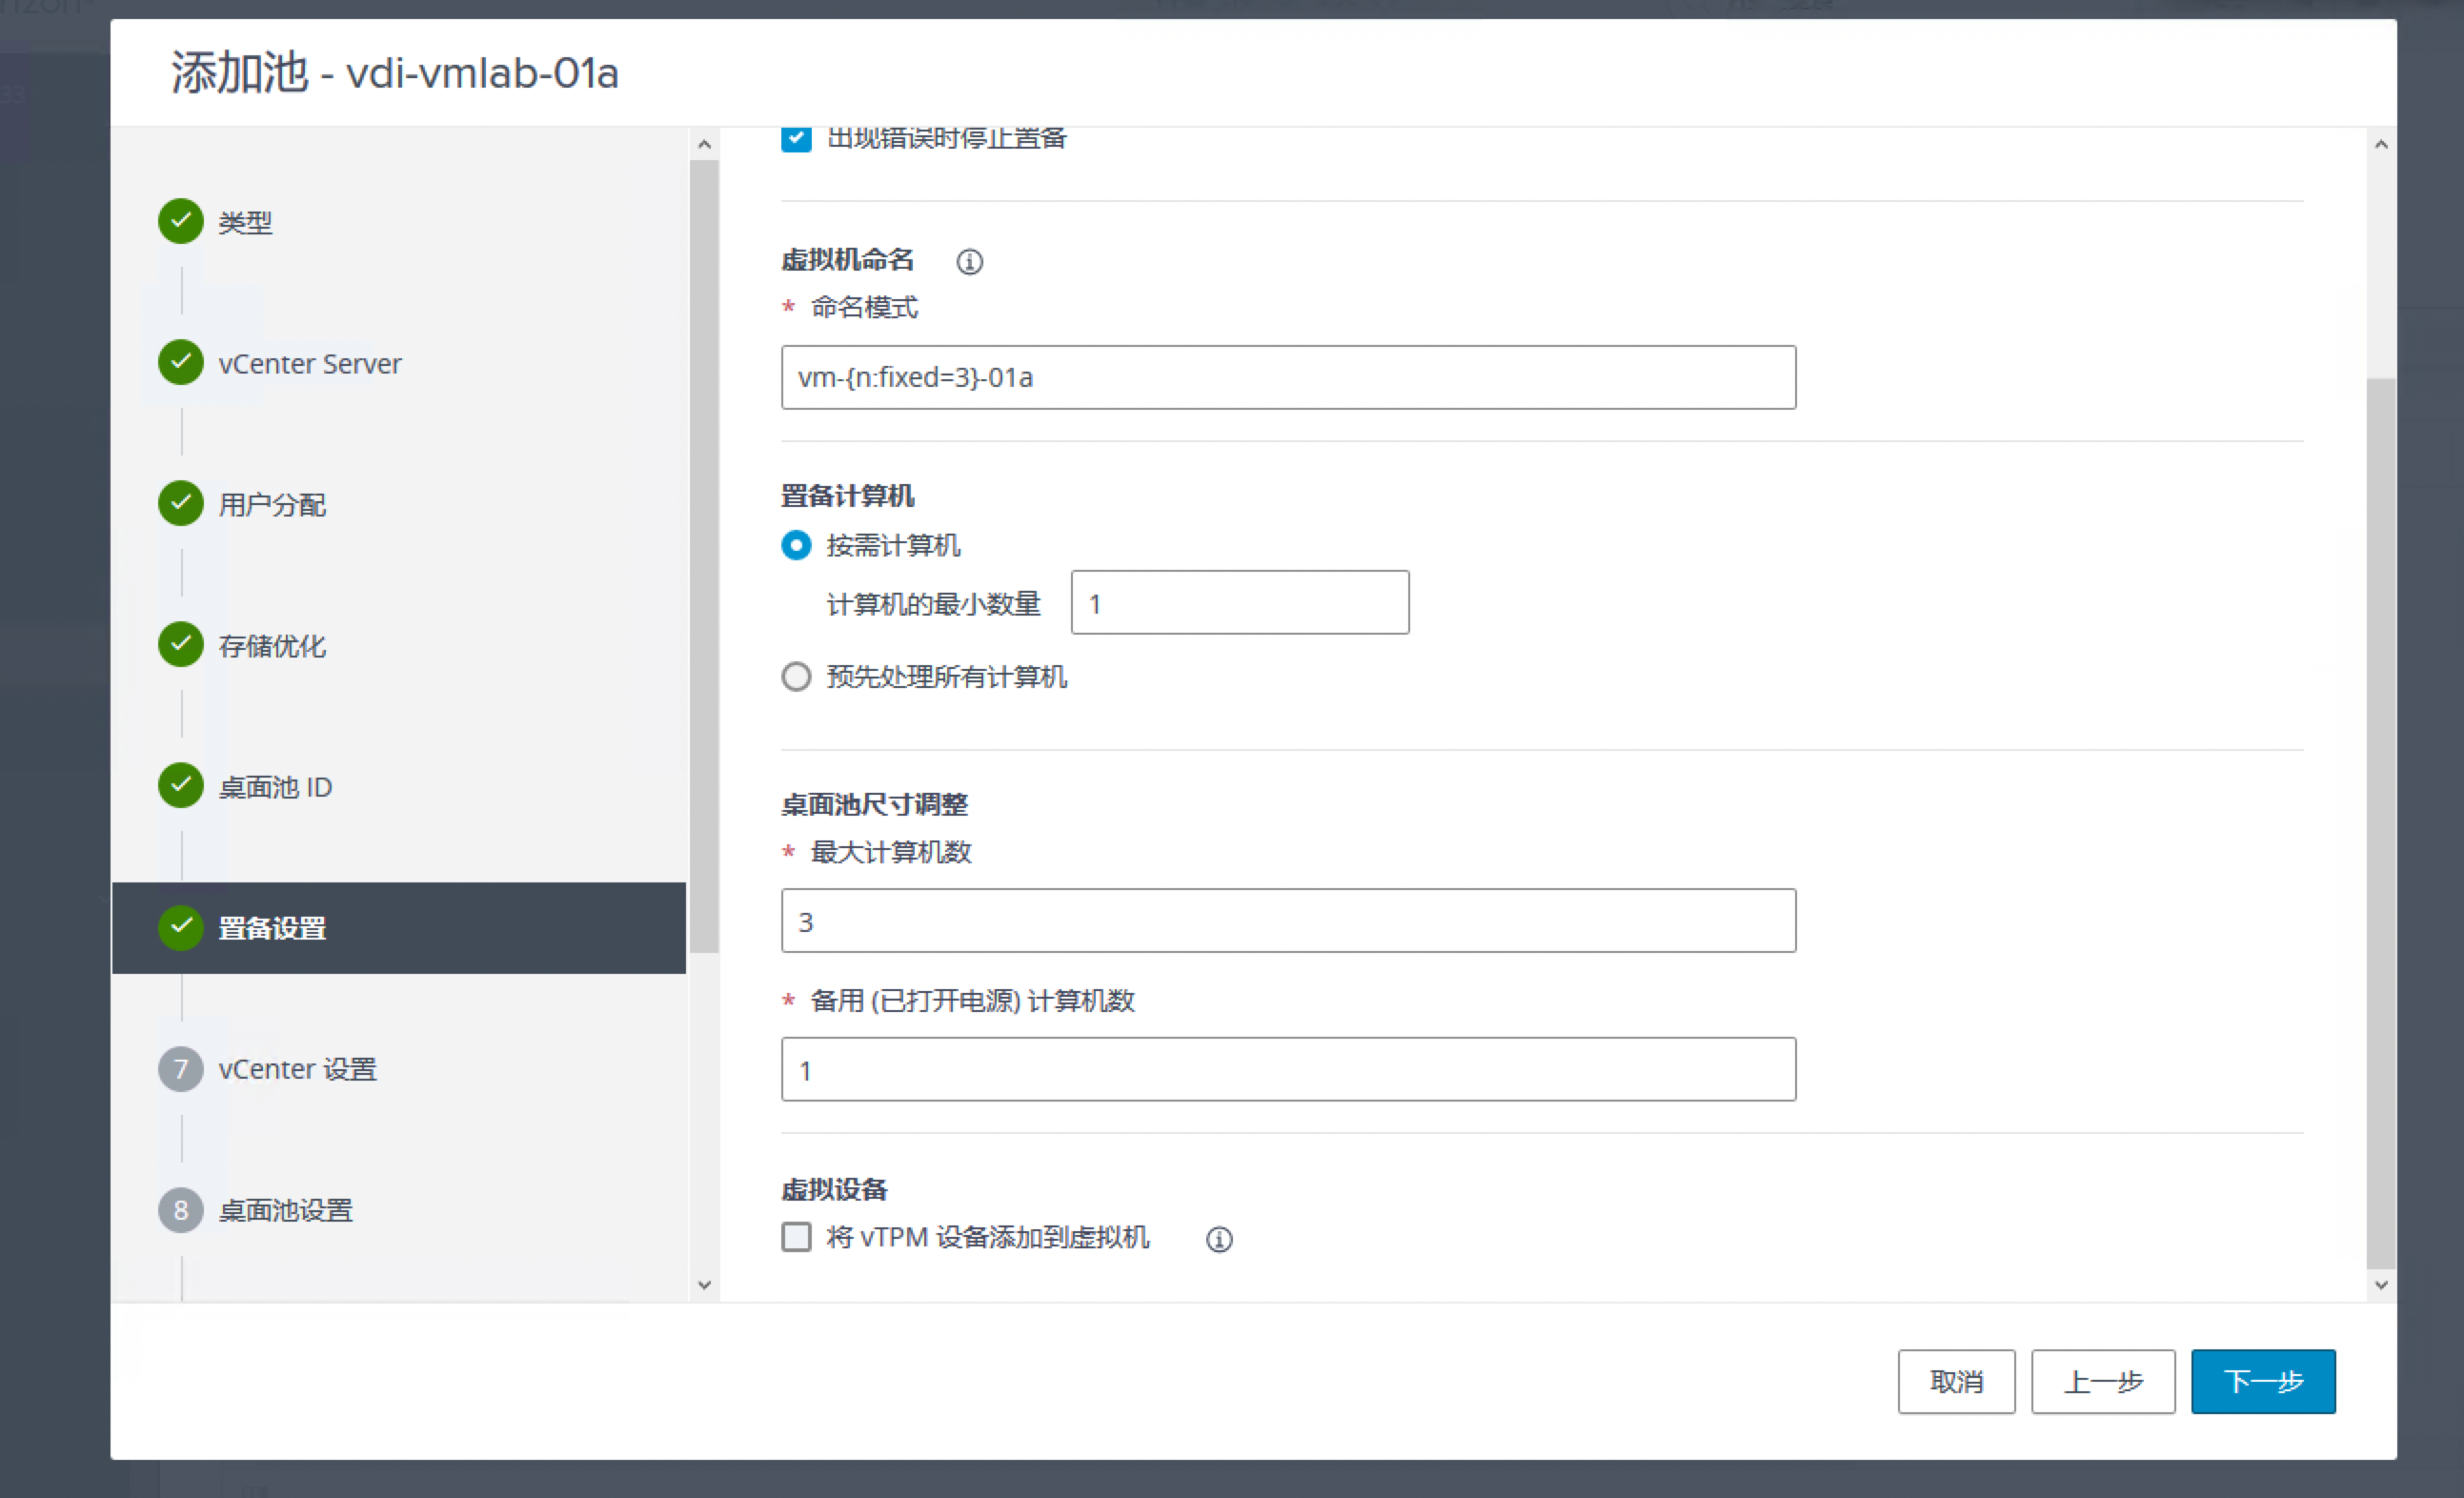Click info icon next to 虚拟机命名
Image resolution: width=2464 pixels, height=1498 pixels.
969,262
